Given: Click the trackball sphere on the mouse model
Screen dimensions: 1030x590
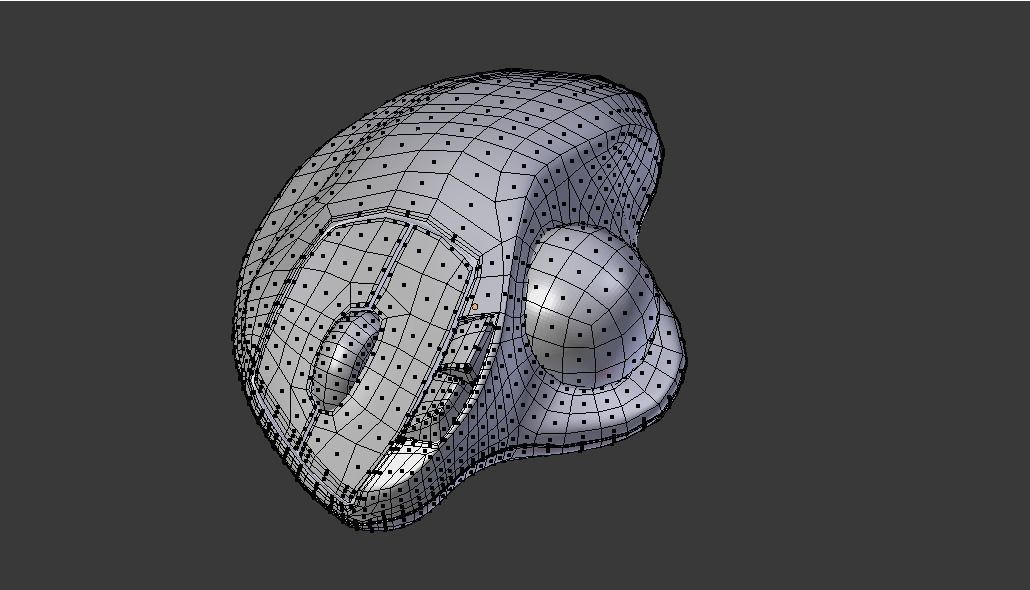Looking at the screenshot, I should [591, 307].
